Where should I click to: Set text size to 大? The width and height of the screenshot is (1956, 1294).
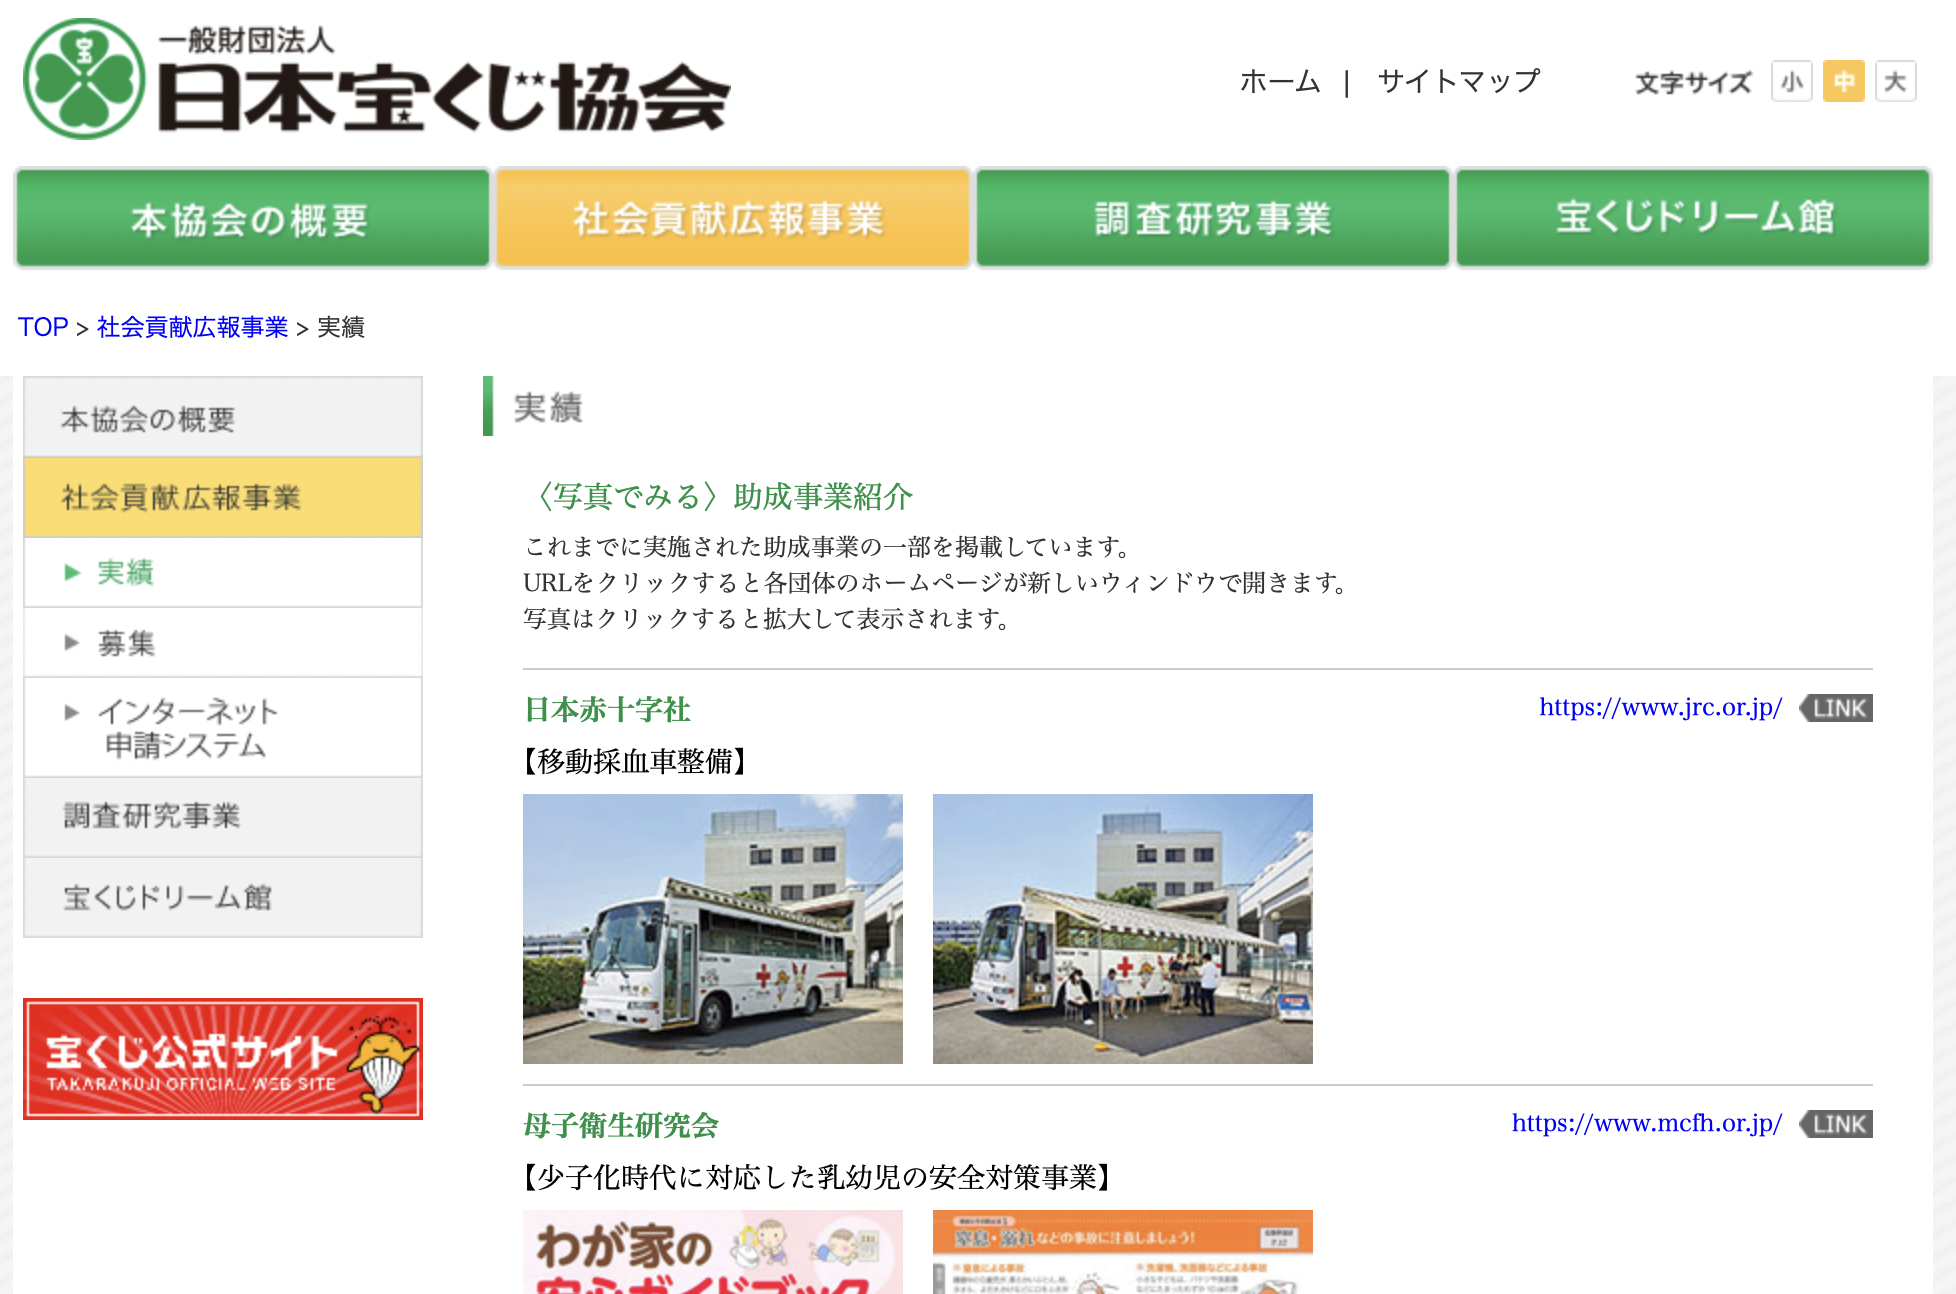[1895, 81]
